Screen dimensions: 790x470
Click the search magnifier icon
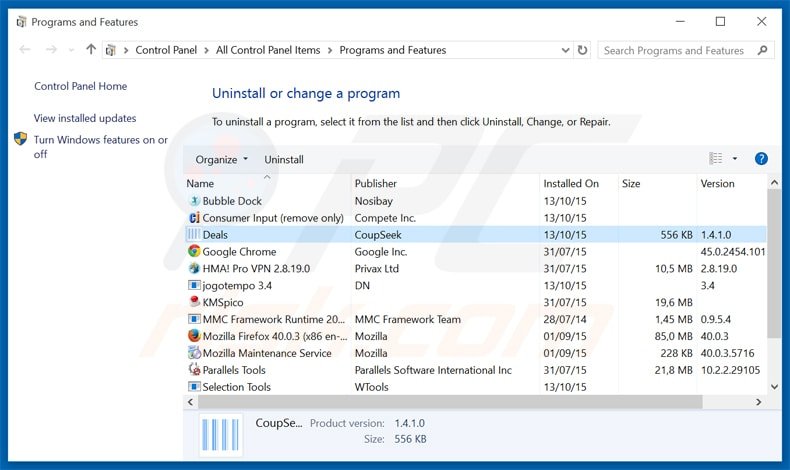tap(762, 50)
